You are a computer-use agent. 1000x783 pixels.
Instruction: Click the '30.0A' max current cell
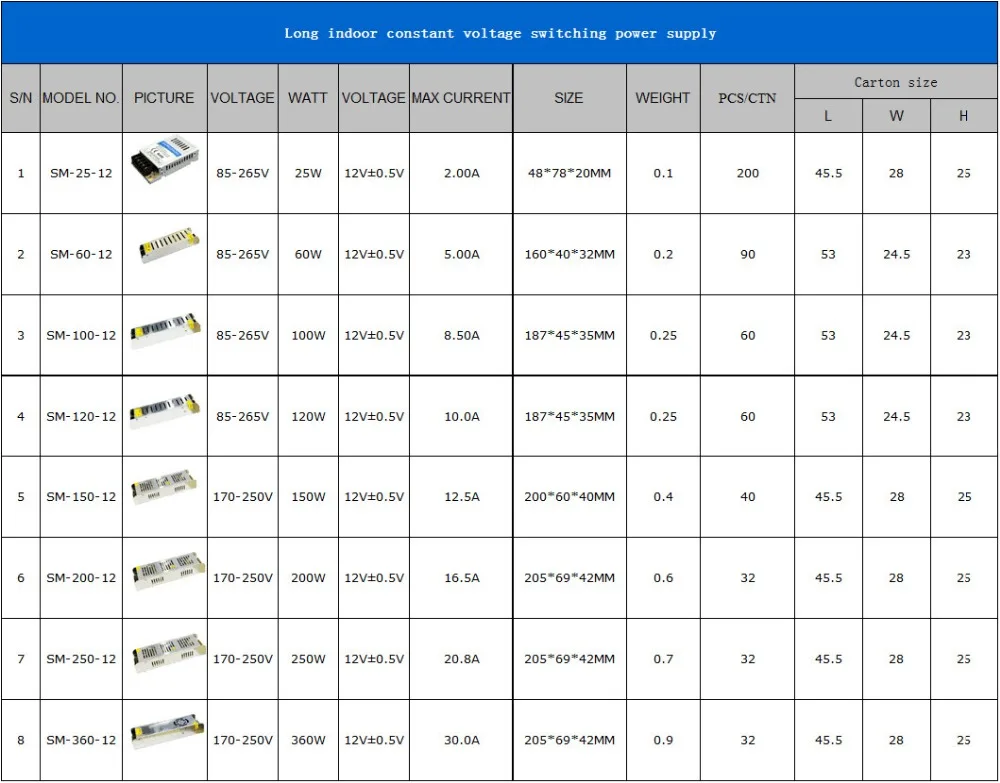click(461, 740)
